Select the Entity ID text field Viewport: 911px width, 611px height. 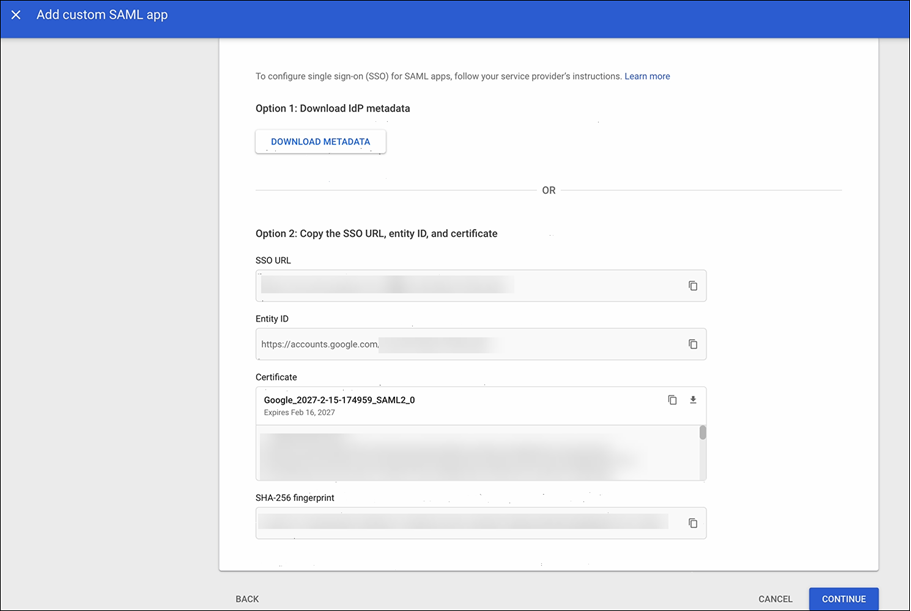click(460, 343)
